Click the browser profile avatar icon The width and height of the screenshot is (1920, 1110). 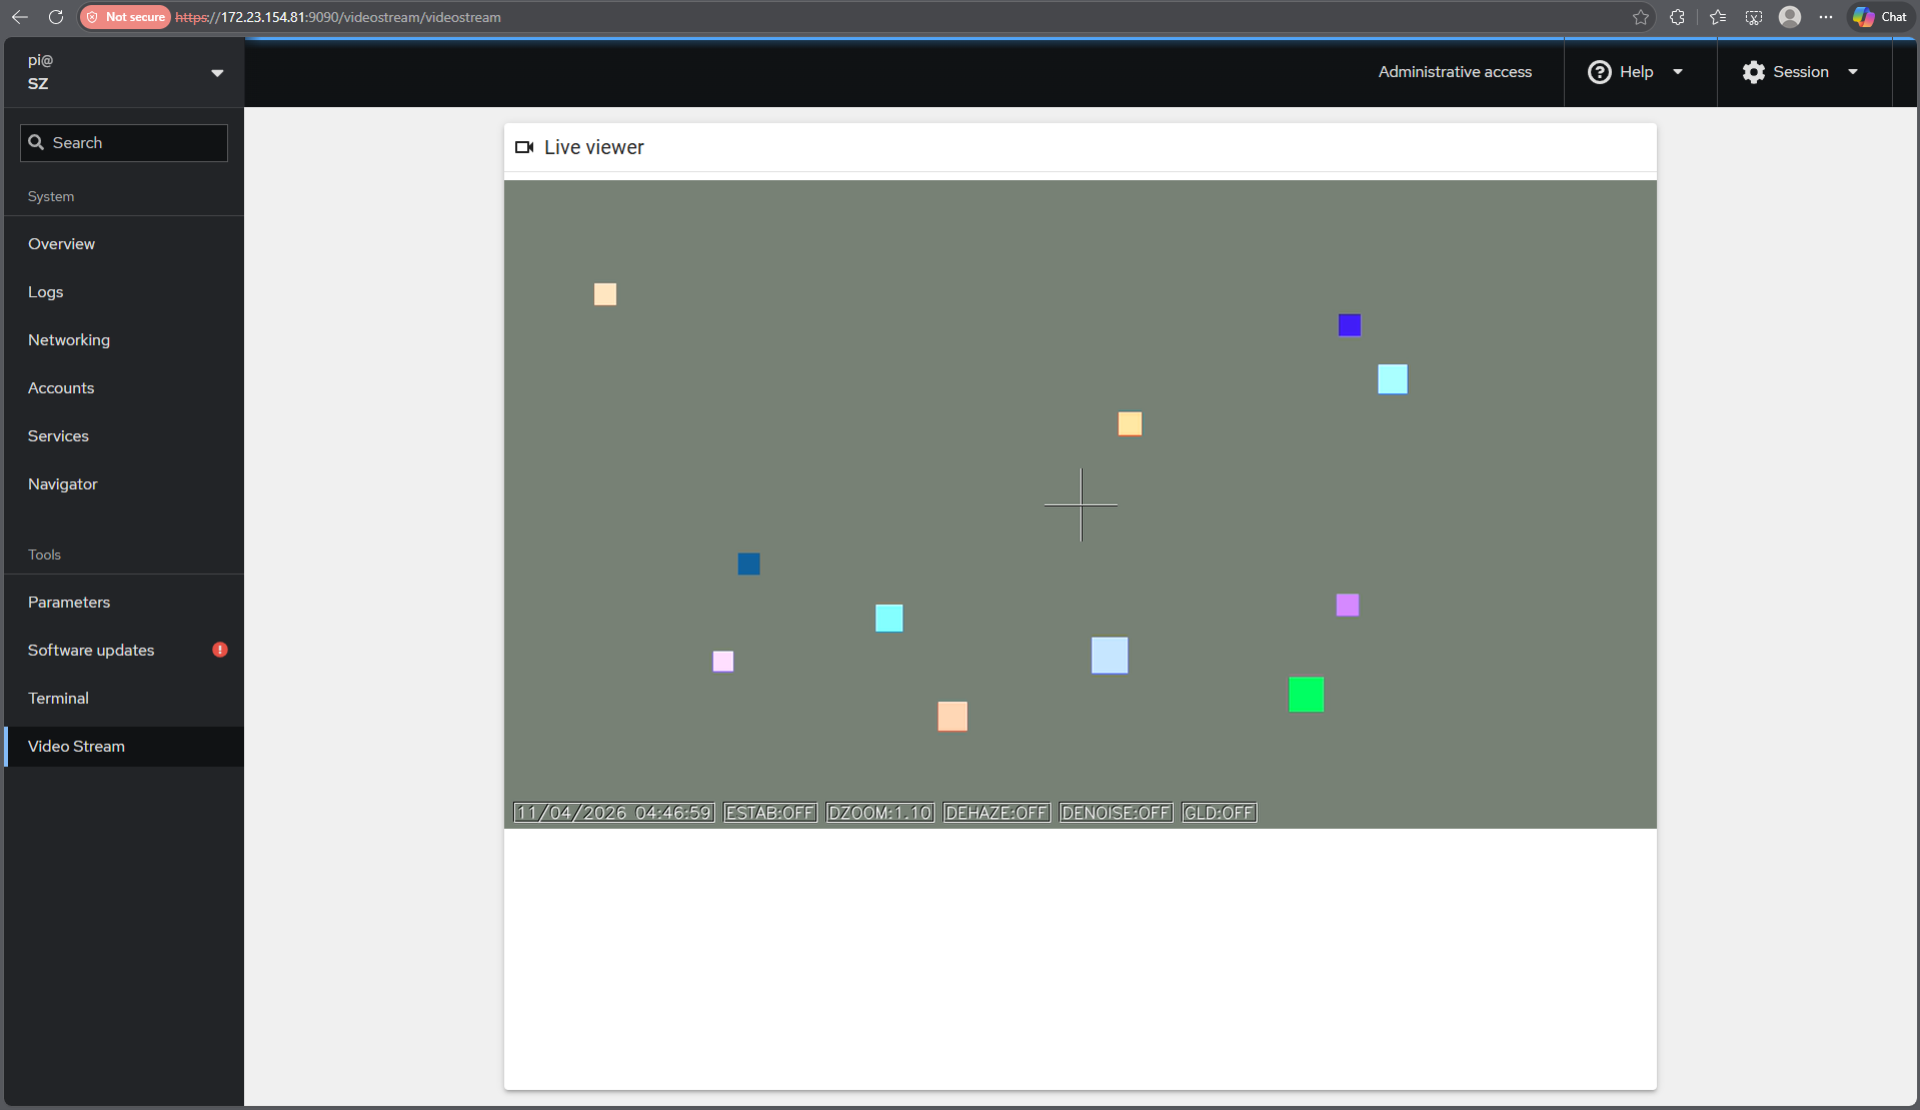tap(1790, 17)
